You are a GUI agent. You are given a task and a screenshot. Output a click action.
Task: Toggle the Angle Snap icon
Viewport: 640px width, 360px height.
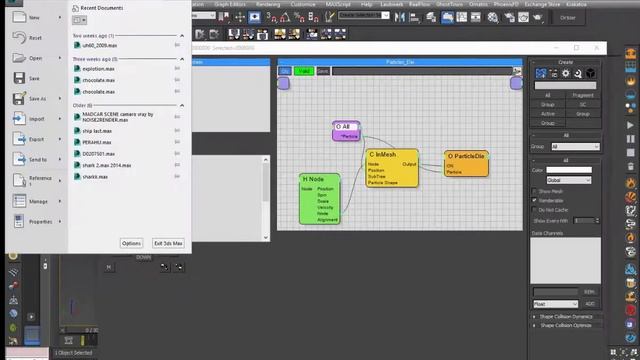pos(285,17)
